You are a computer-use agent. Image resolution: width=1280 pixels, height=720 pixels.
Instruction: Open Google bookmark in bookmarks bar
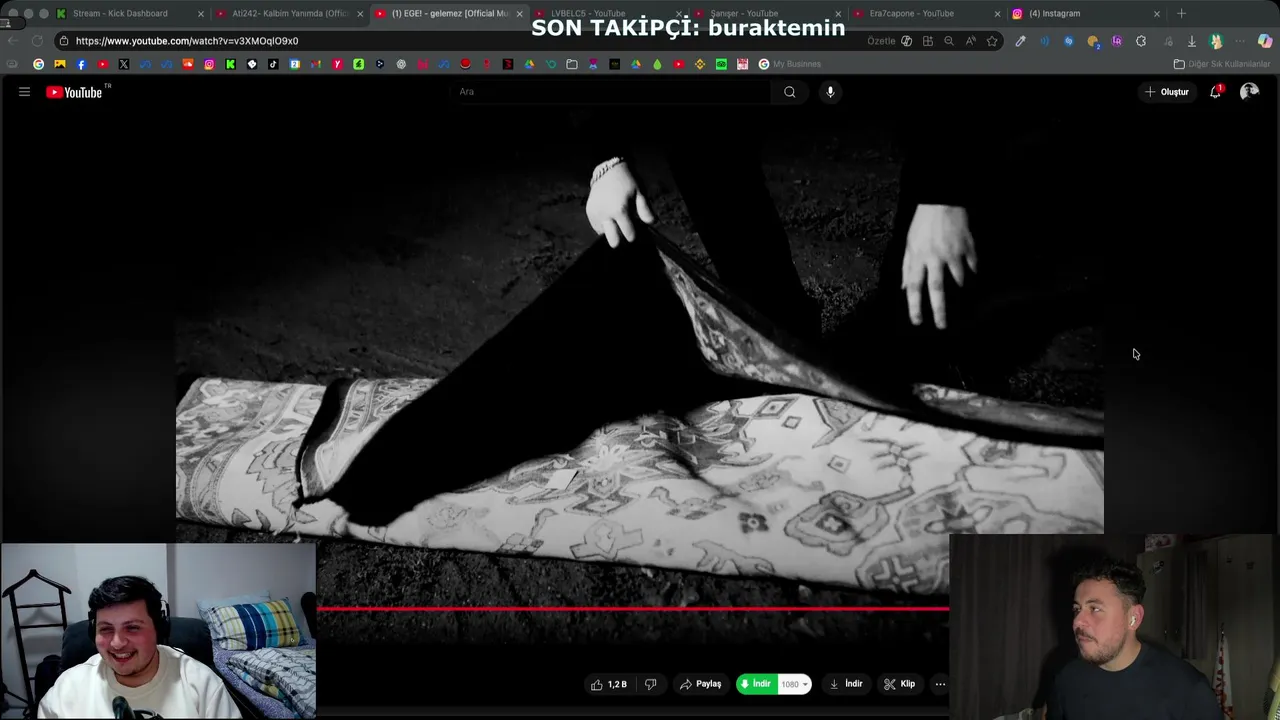coord(38,64)
